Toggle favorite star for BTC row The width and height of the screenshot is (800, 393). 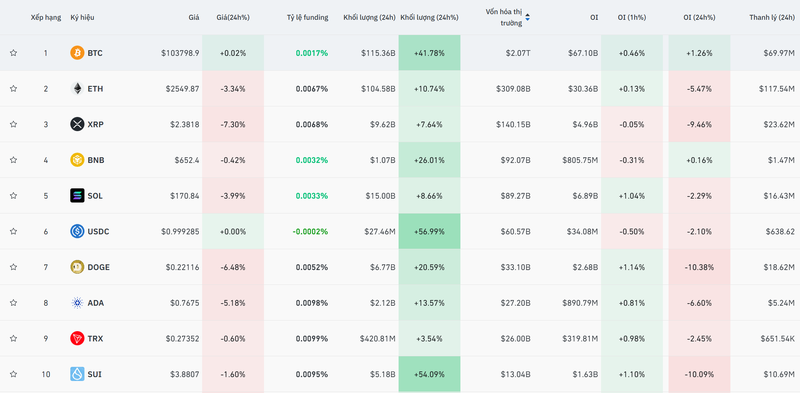point(13,53)
